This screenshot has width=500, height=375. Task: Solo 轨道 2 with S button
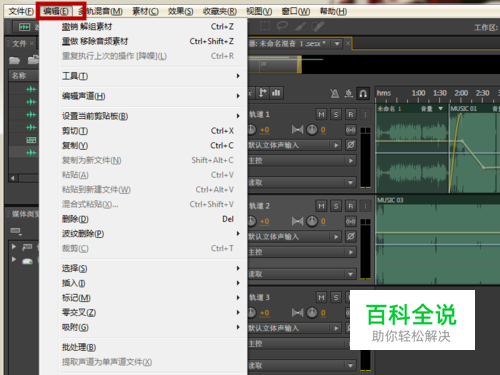coord(336,206)
